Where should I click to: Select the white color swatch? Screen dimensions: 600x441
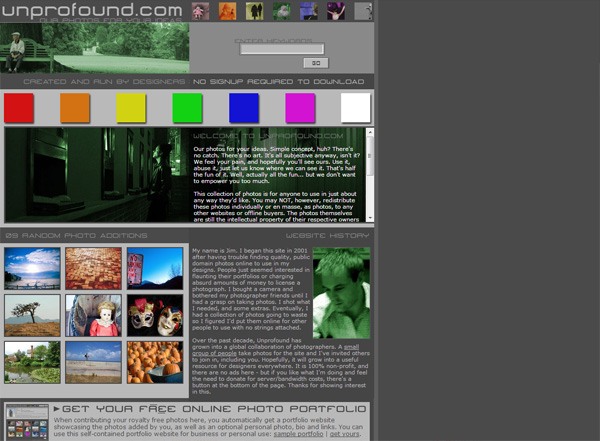(x=356, y=108)
